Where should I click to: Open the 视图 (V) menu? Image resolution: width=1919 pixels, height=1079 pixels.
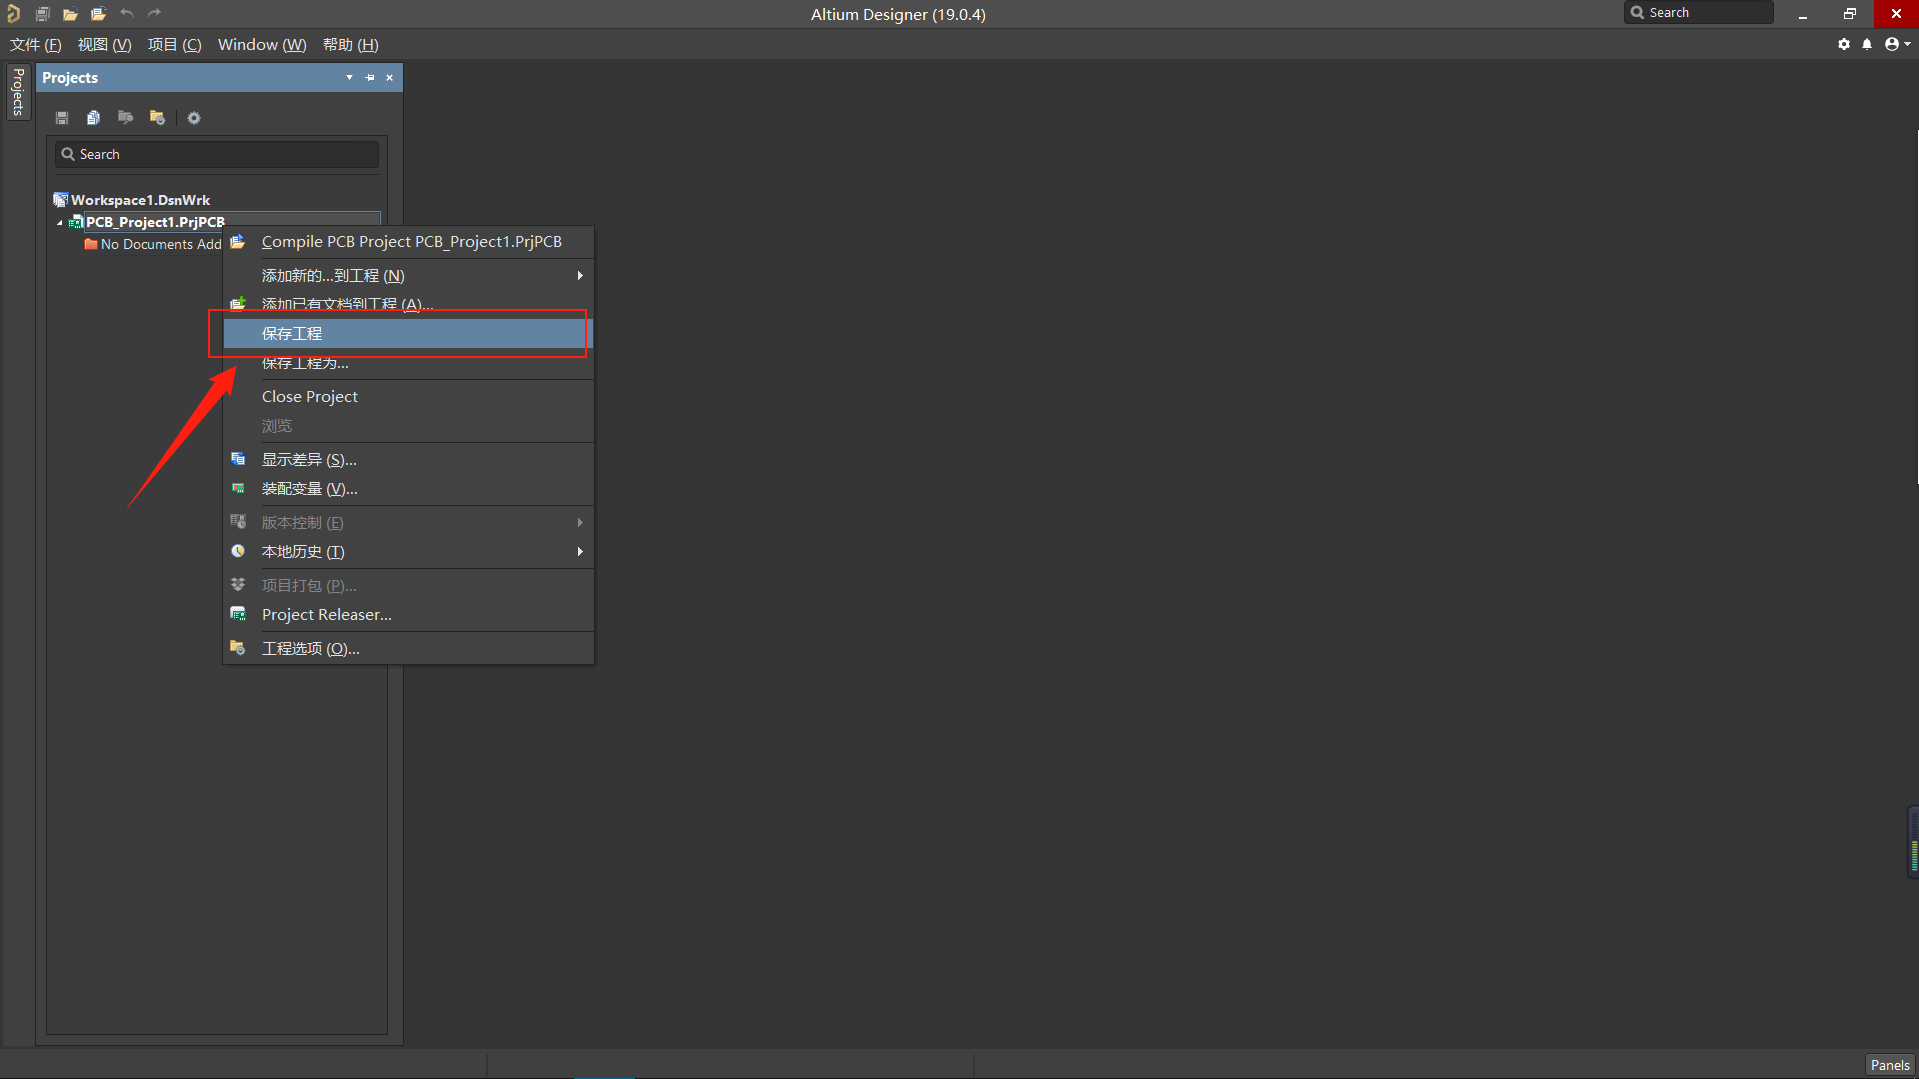[104, 45]
